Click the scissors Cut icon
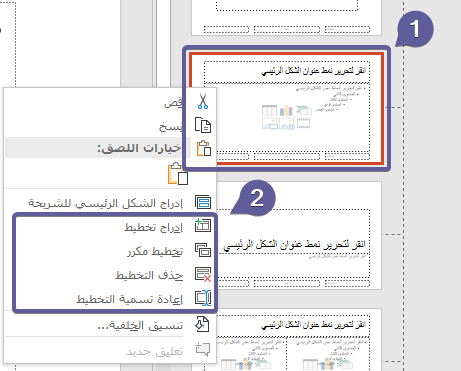 click(x=203, y=101)
